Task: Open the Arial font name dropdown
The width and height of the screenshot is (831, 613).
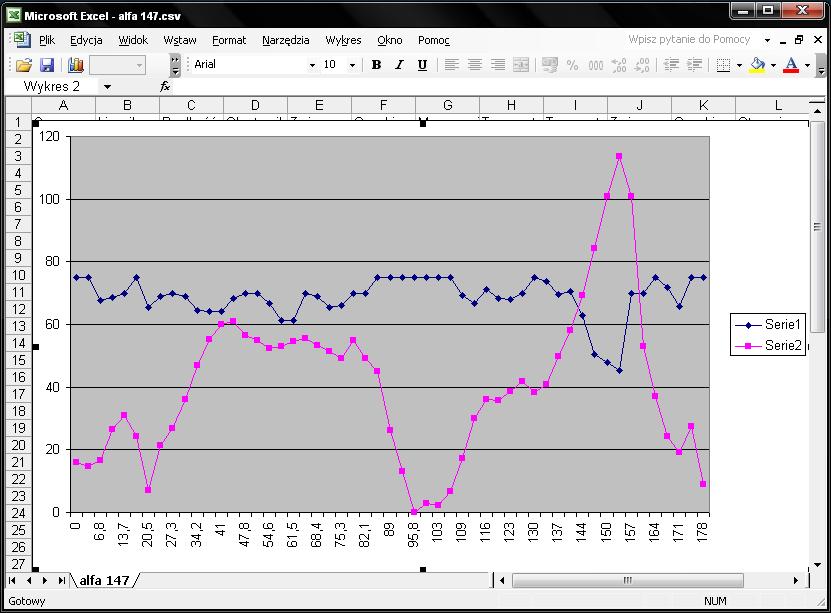Action: 312,65
